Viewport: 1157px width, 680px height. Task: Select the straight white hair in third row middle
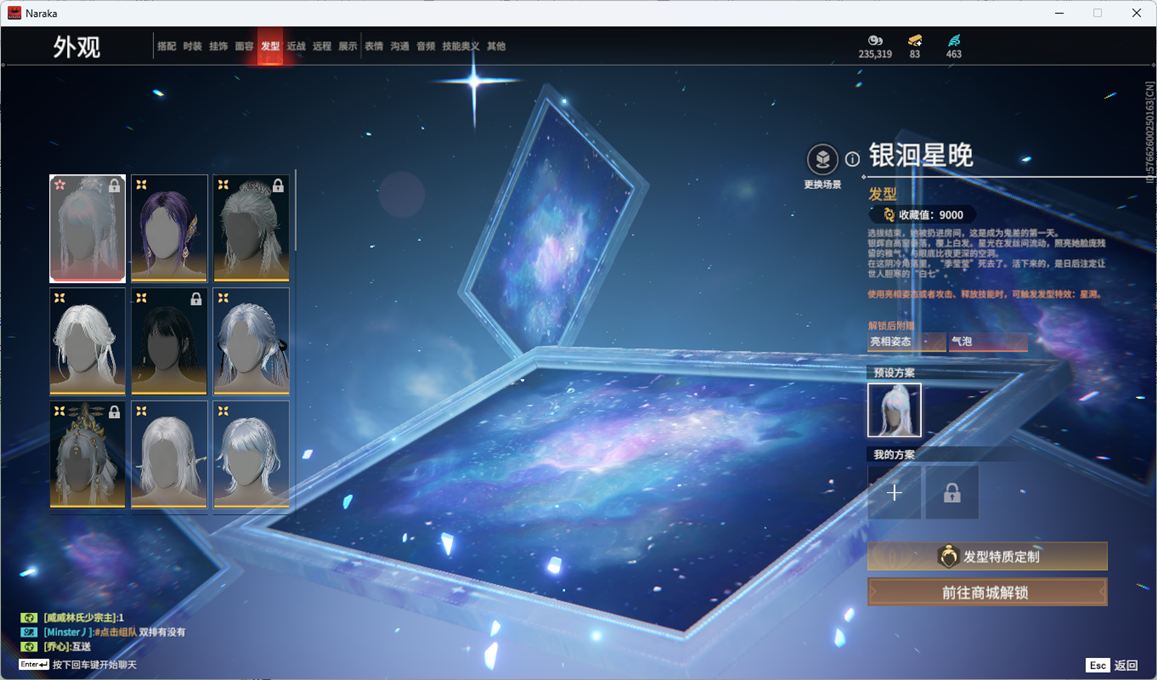[x=169, y=455]
